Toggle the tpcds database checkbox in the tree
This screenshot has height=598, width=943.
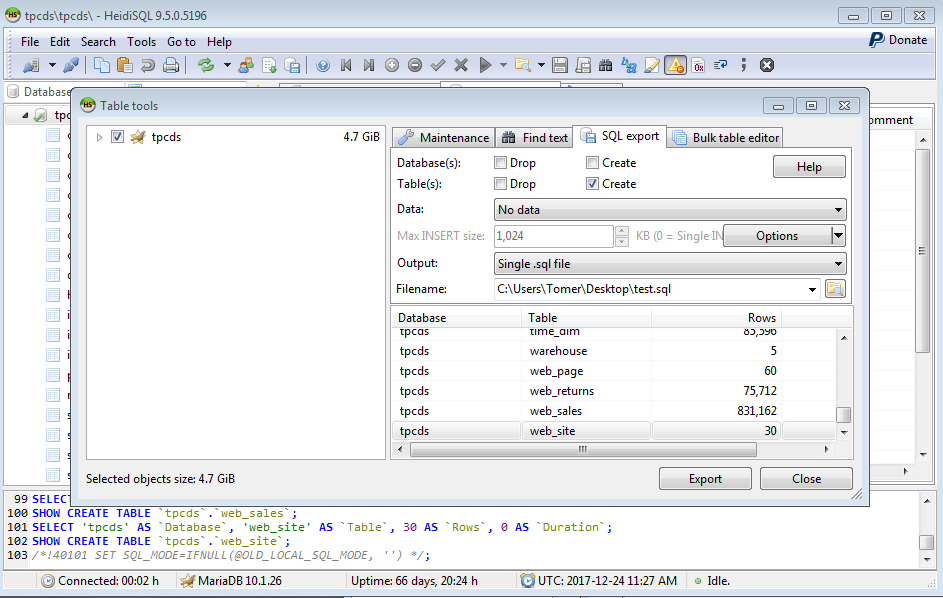tap(117, 137)
